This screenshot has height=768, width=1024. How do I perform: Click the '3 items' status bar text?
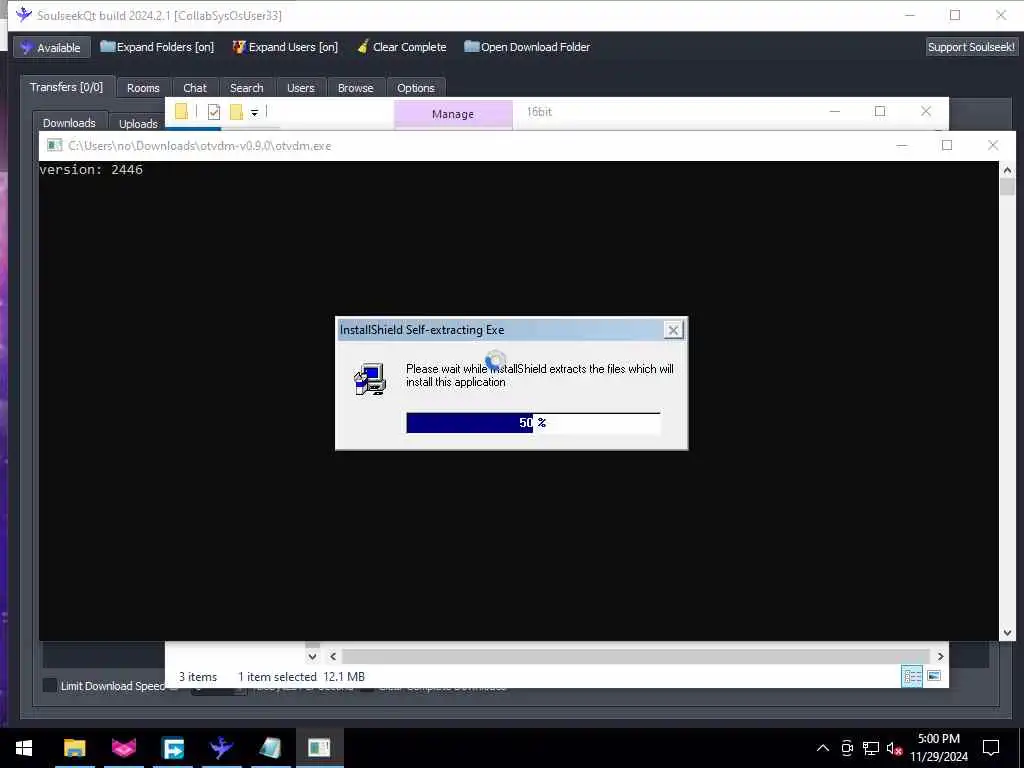coord(198,677)
